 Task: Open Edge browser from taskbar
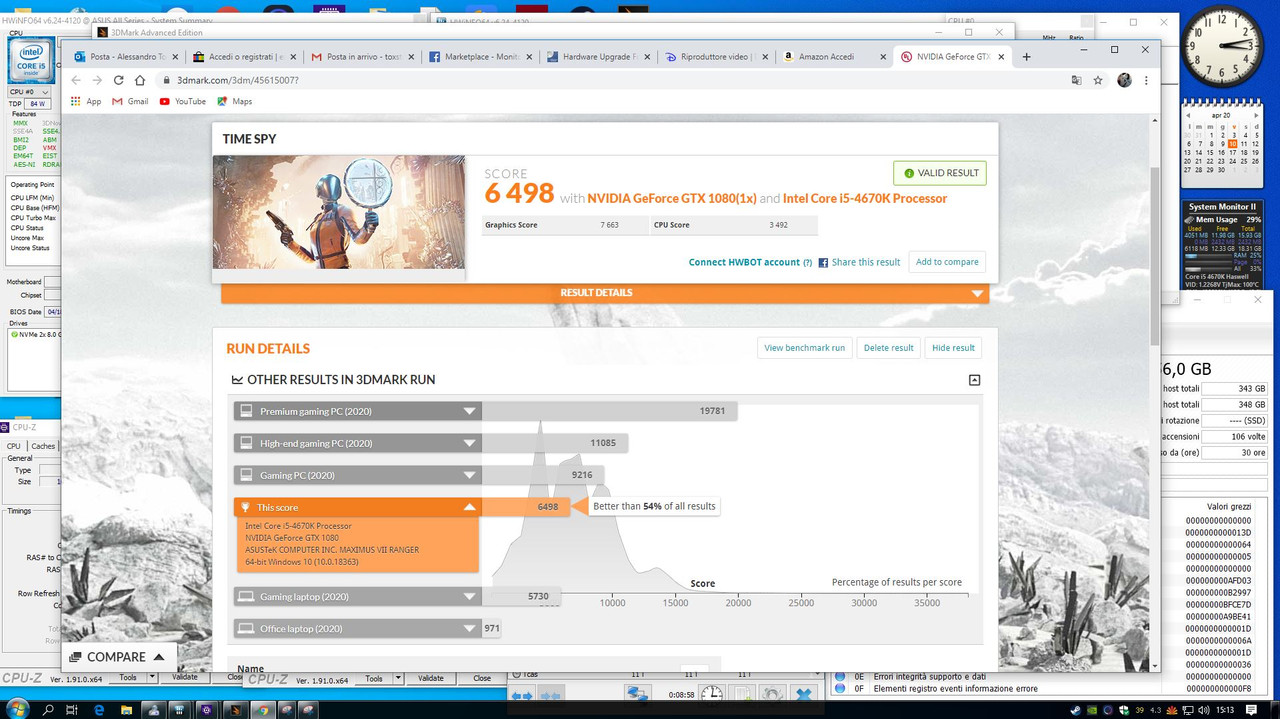[100, 709]
